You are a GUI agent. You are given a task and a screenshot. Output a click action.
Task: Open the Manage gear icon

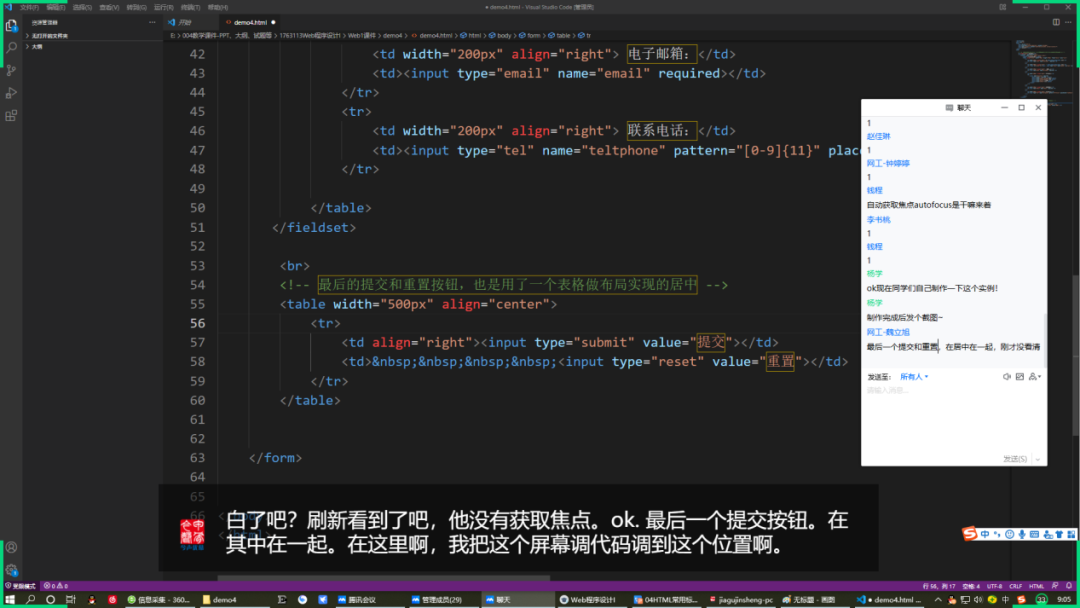[12, 570]
